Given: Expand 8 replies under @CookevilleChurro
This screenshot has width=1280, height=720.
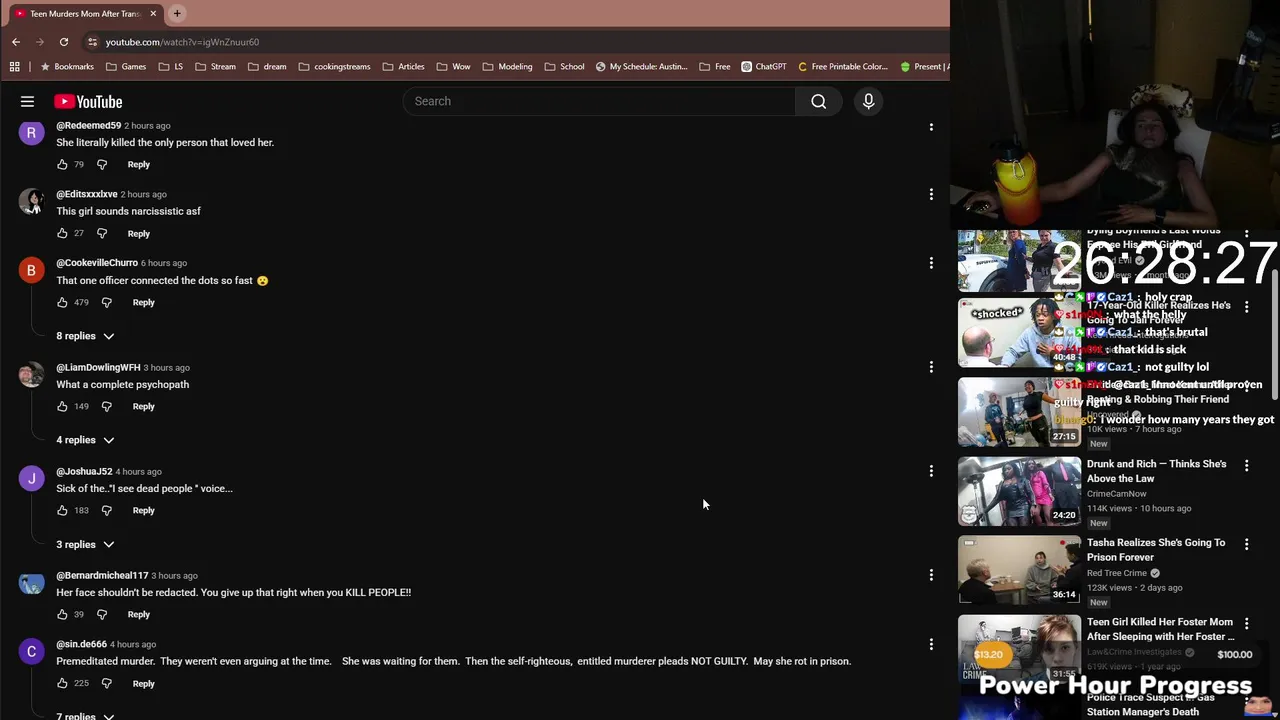Looking at the screenshot, I should click(85, 336).
